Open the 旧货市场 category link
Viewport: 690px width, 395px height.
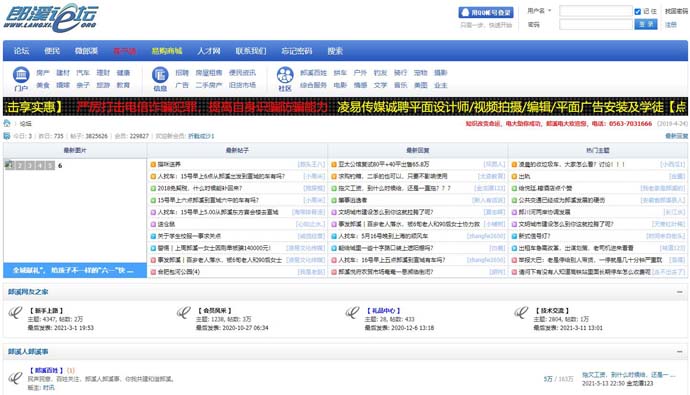click(242, 85)
